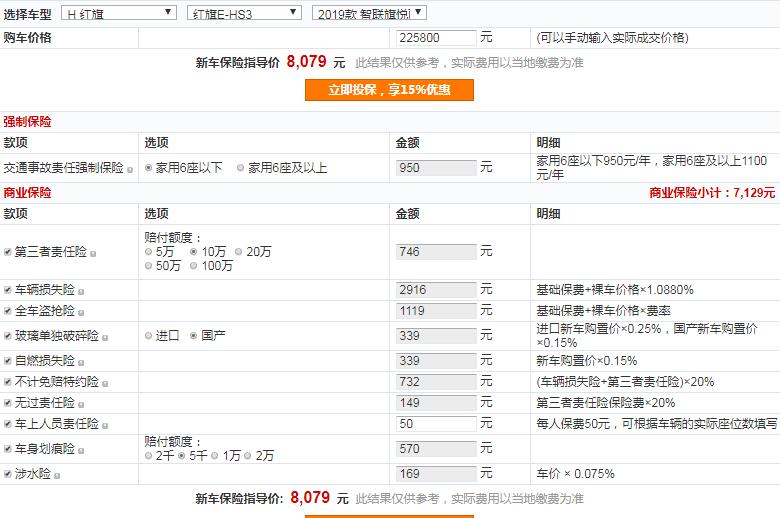Click the help icon beside 交通事故责任强制保险
The width and height of the screenshot is (780, 518).
coord(130,170)
